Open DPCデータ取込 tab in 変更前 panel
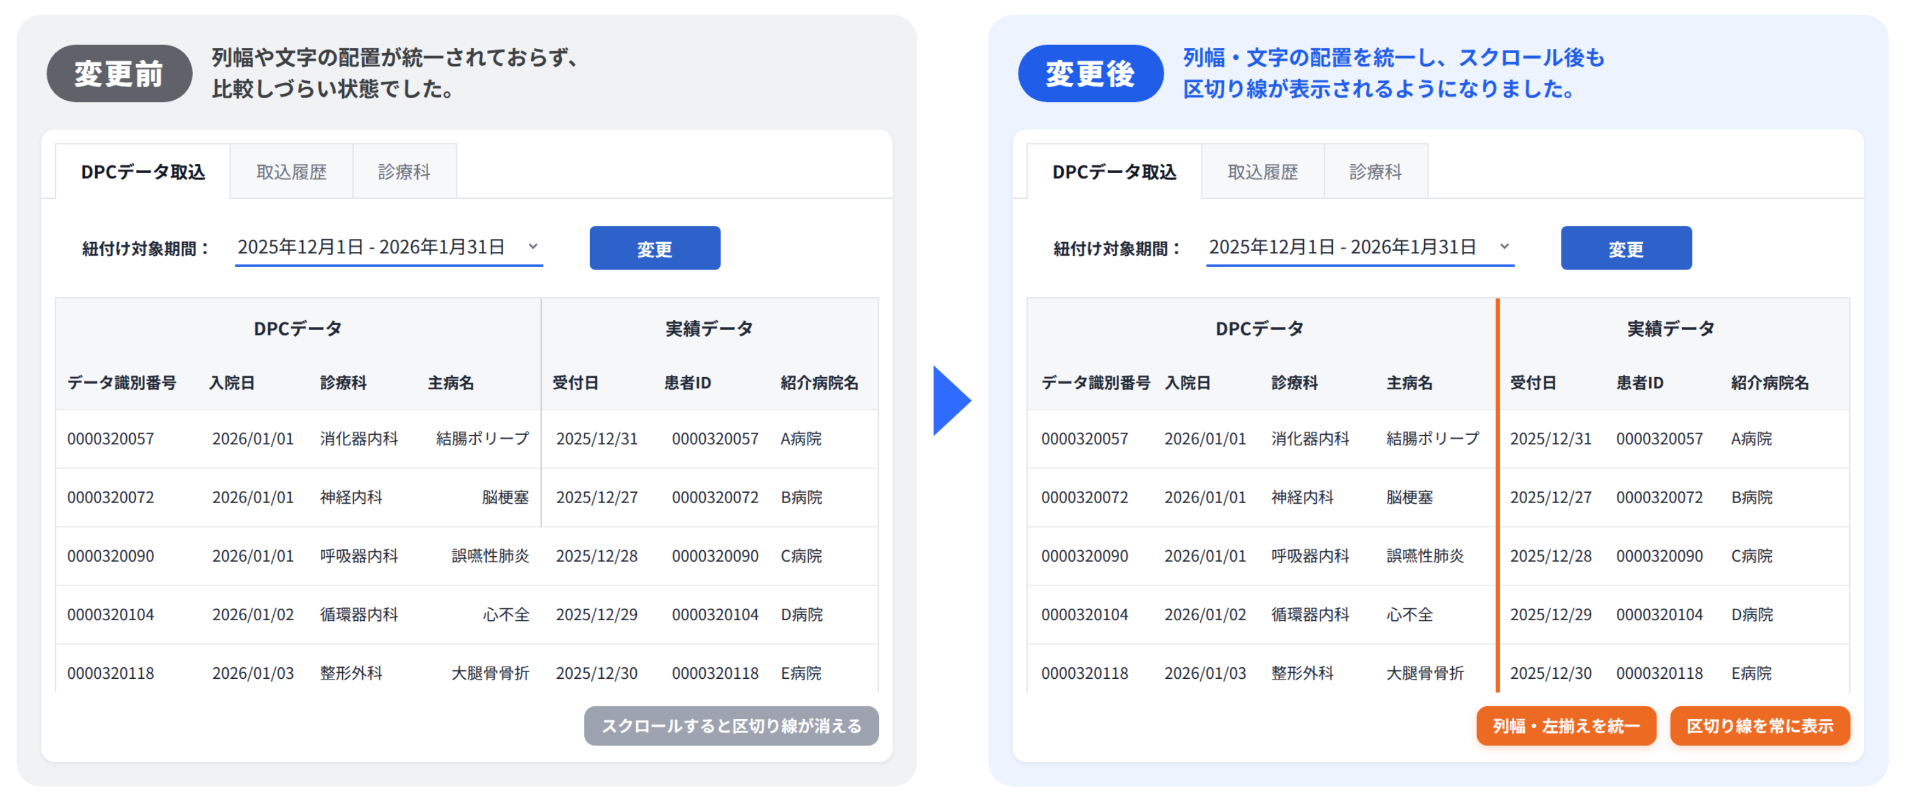The image size is (1920, 803). click(143, 172)
